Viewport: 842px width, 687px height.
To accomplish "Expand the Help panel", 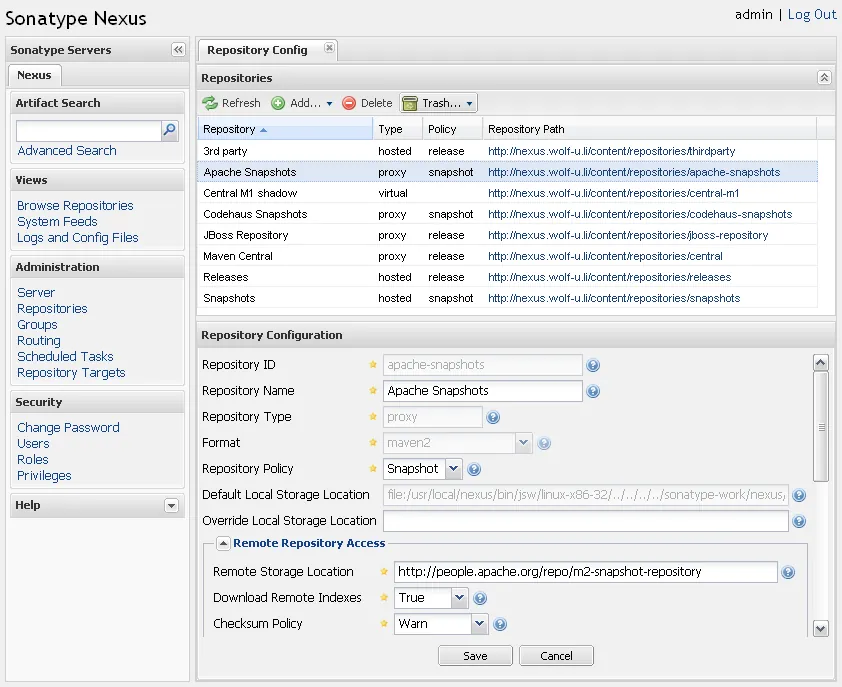I will (171, 505).
